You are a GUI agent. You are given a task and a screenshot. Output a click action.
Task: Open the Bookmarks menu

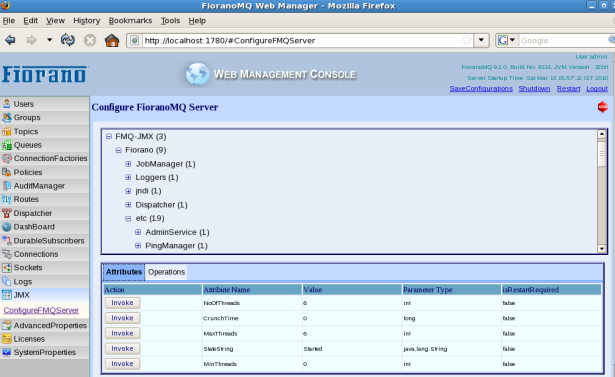click(x=130, y=20)
